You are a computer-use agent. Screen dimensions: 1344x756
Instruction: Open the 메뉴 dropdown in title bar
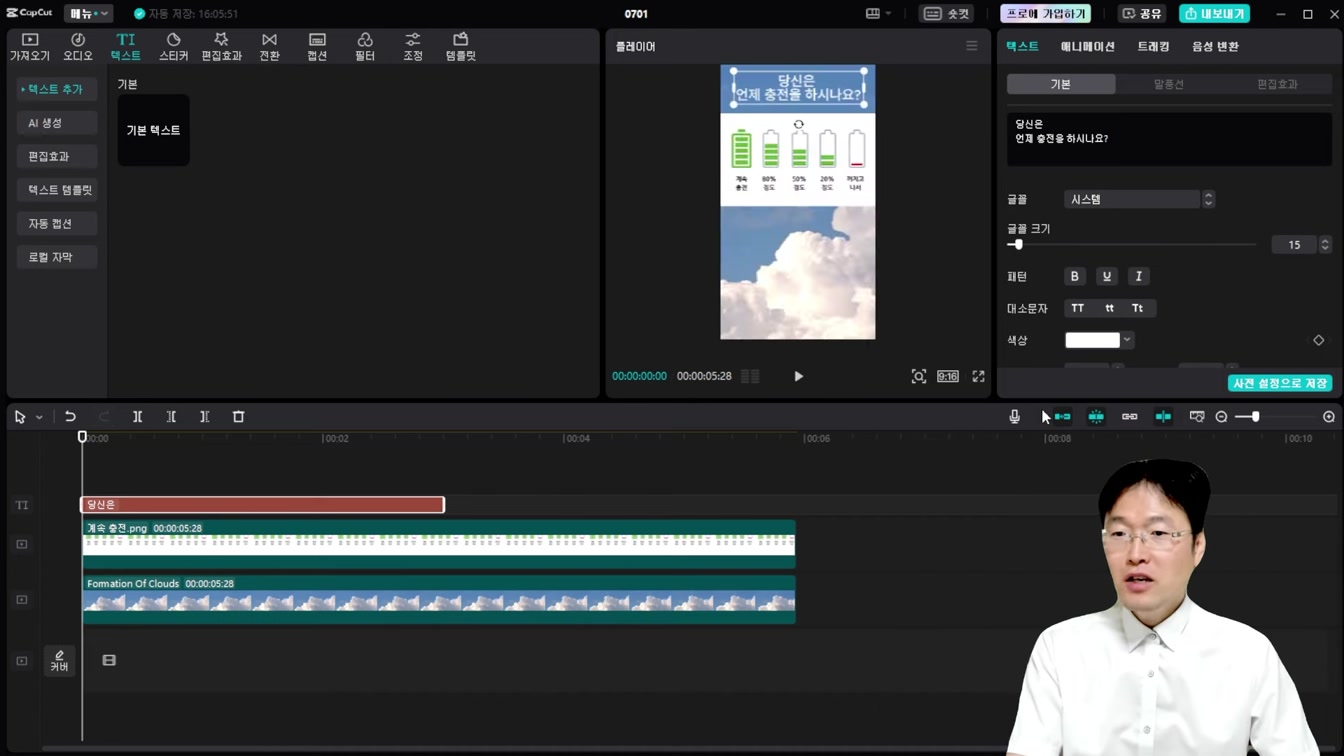click(89, 14)
